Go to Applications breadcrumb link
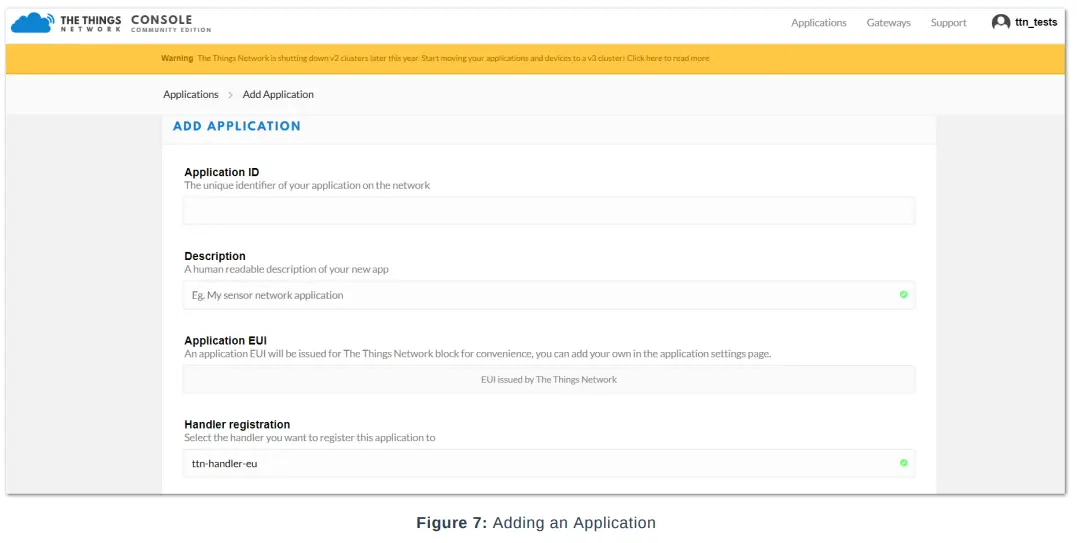 [190, 94]
